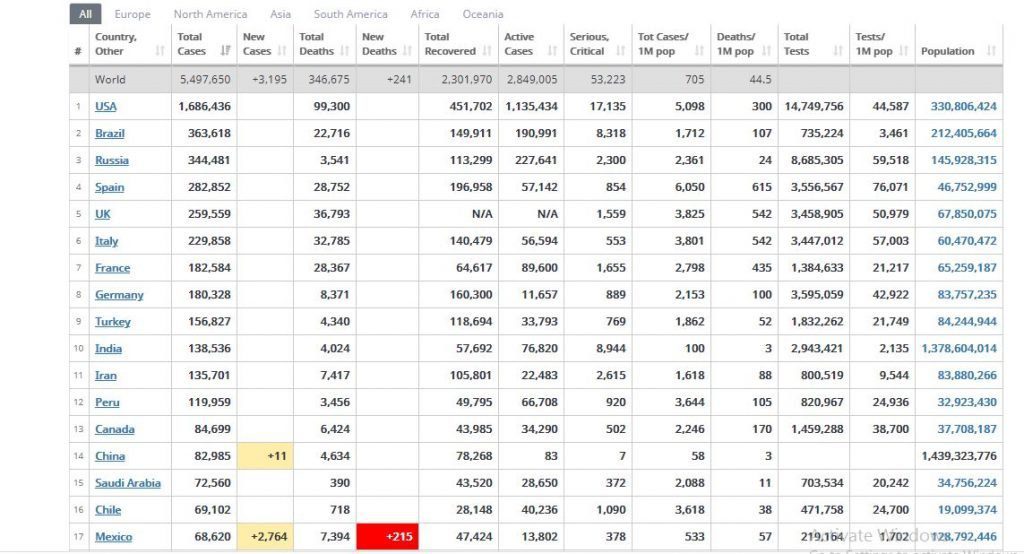This screenshot has width=1024, height=554.
Task: Open the USA country link
Action: (x=106, y=106)
